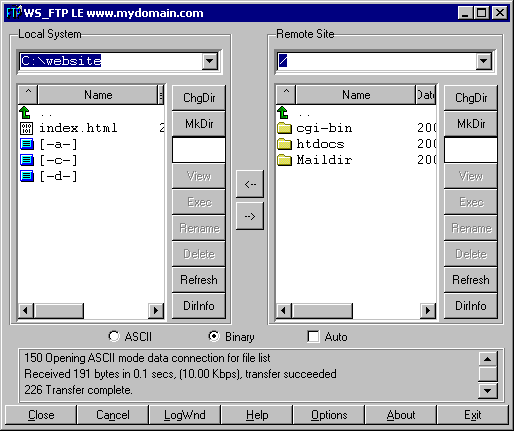The width and height of the screenshot is (514, 431).
Task: Select the cgi-bin folder icon
Action: (284, 128)
